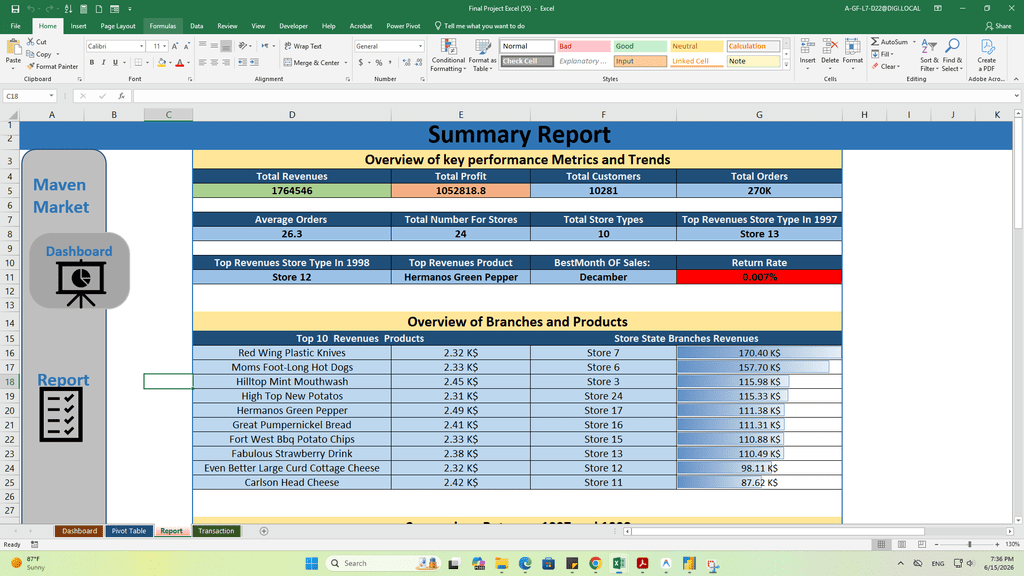This screenshot has width=1024, height=576.
Task: Expand the Name Box dropdown arrow
Action: point(52,96)
